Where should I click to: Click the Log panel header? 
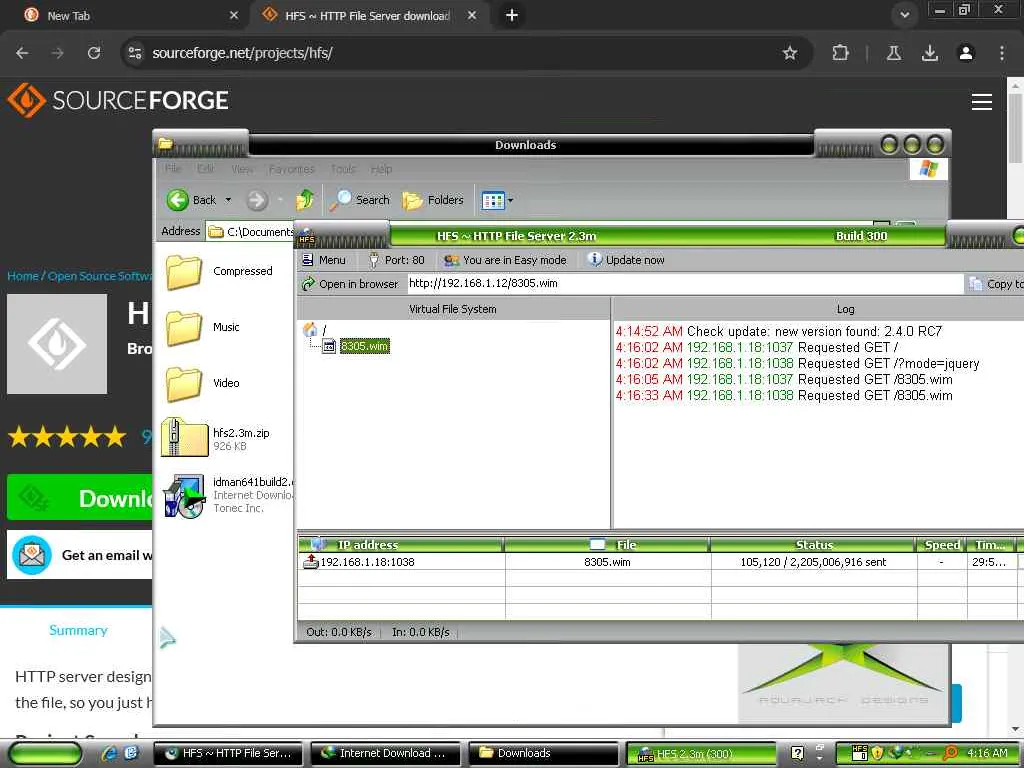[845, 309]
